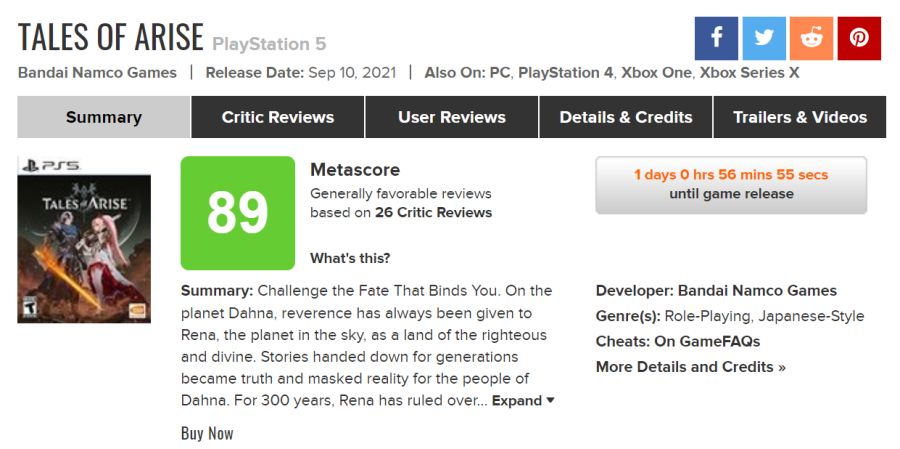Switch to the Summary tab
Image resolution: width=900 pixels, height=449 pixels.
pos(104,117)
